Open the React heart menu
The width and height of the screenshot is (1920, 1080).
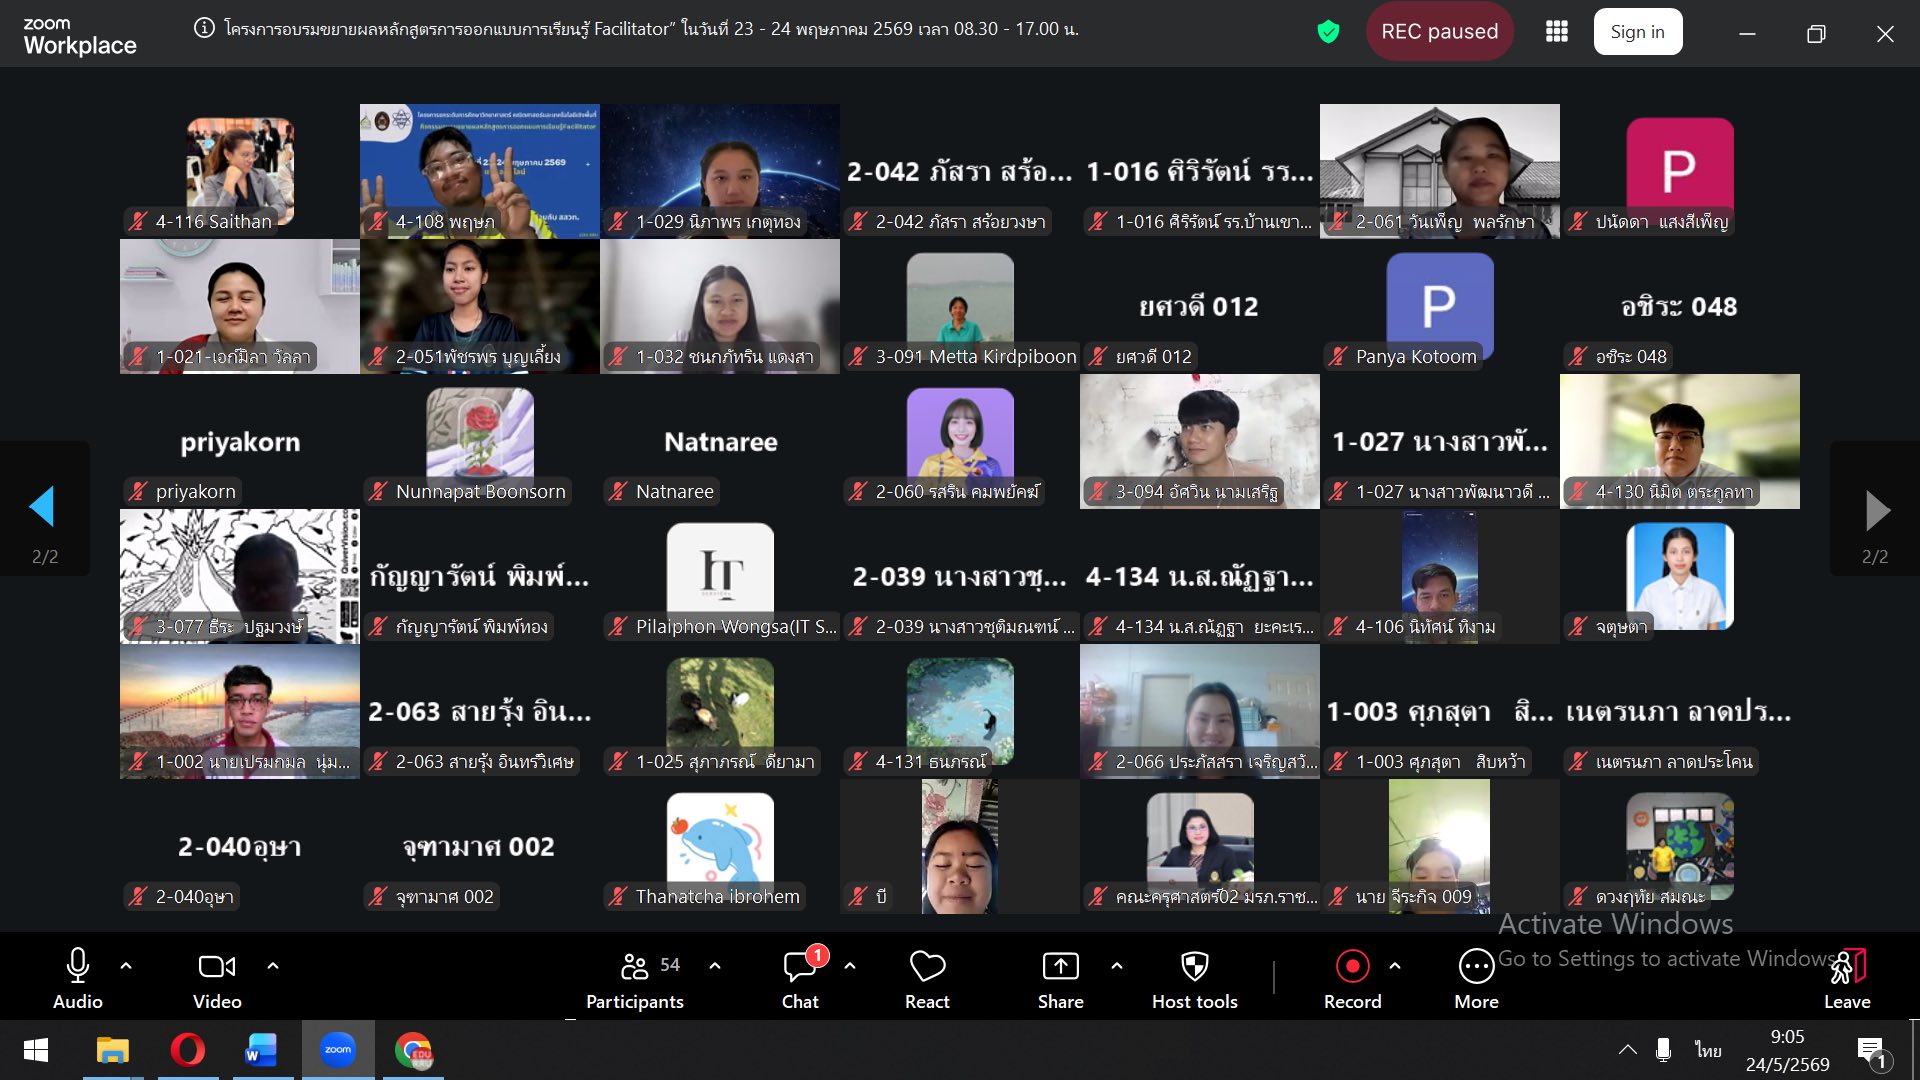927,979
